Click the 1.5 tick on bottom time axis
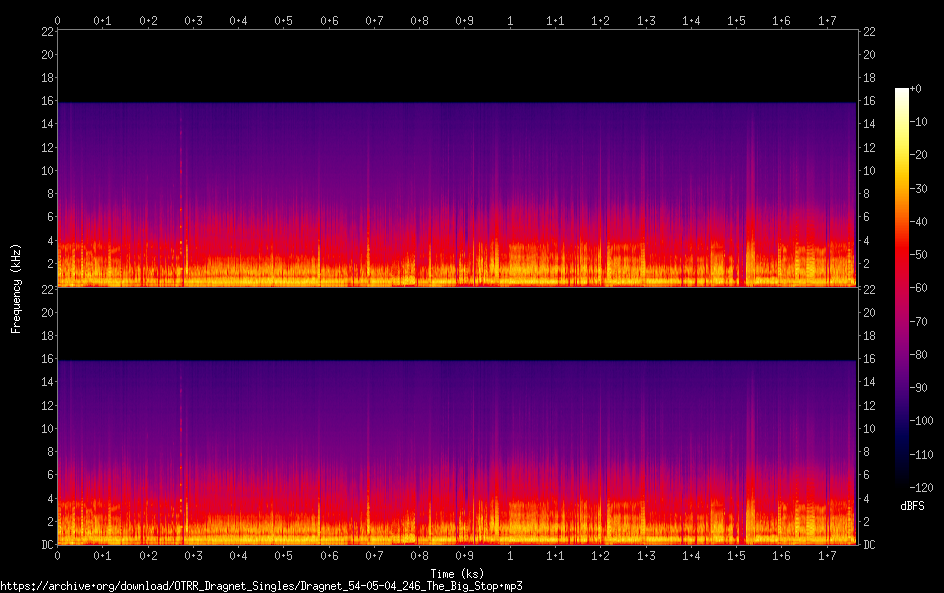The image size is (944, 593). pyautogui.click(x=736, y=555)
